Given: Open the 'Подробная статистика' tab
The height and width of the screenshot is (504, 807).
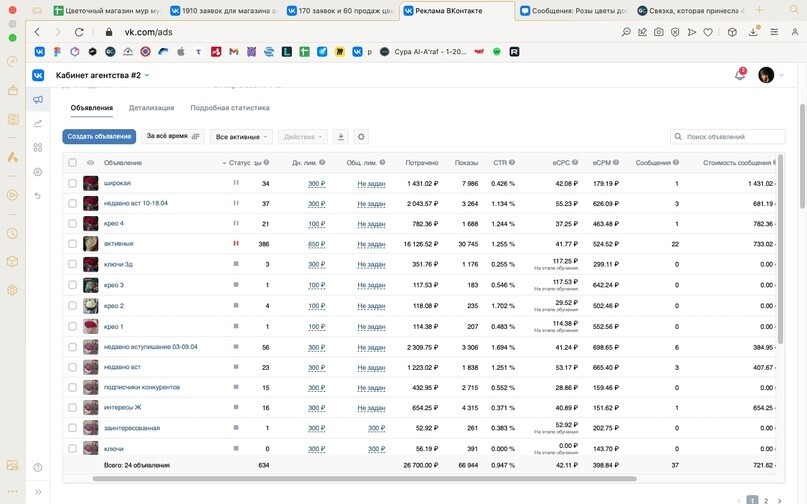Looking at the screenshot, I should click(230, 108).
